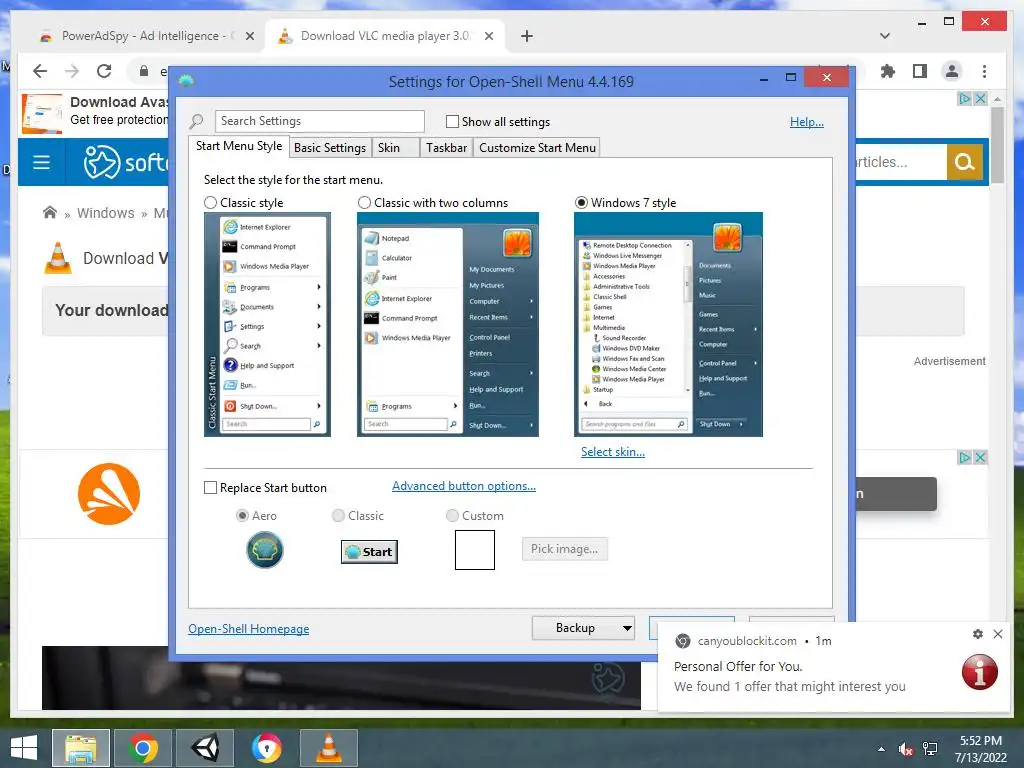Screen dimensions: 1024x768
Task: Click the Windows 7 style preview thumbnail
Action: [x=668, y=325]
